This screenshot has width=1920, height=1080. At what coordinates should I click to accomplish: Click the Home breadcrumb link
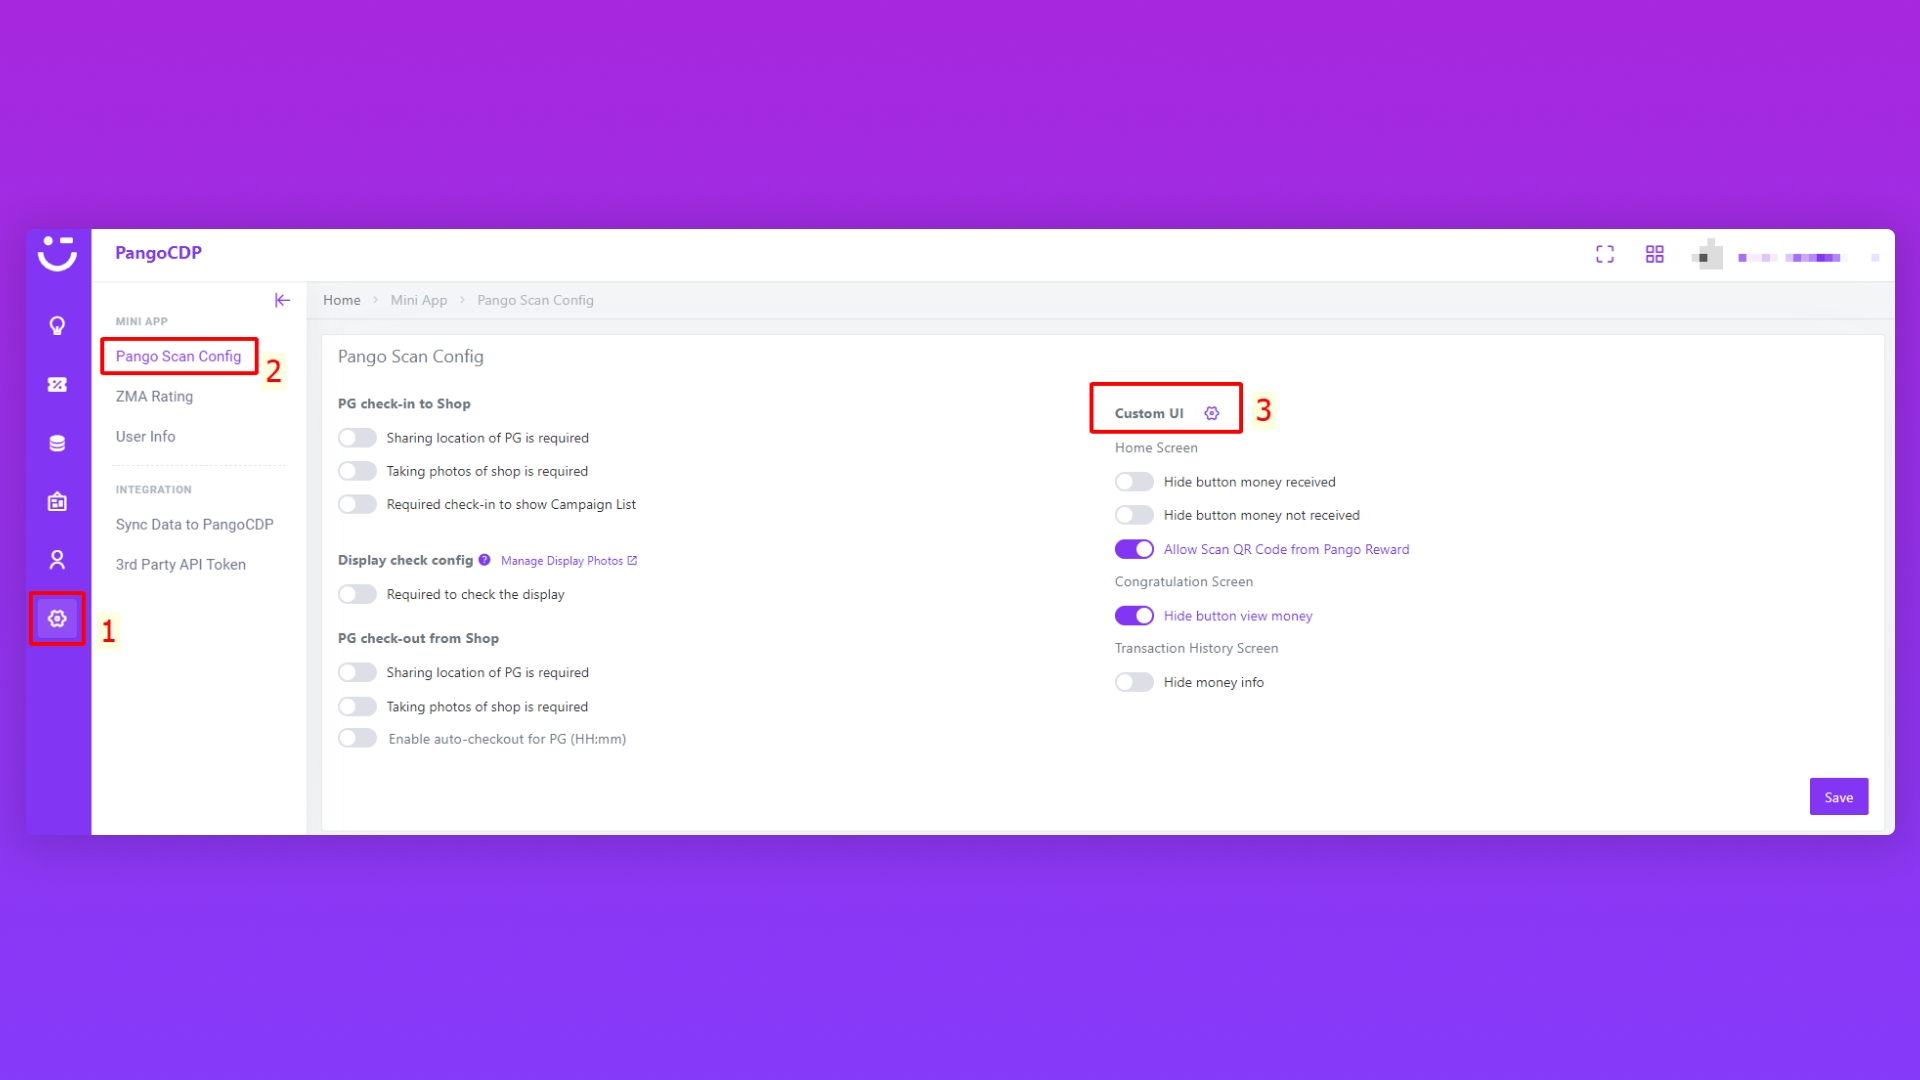point(341,300)
